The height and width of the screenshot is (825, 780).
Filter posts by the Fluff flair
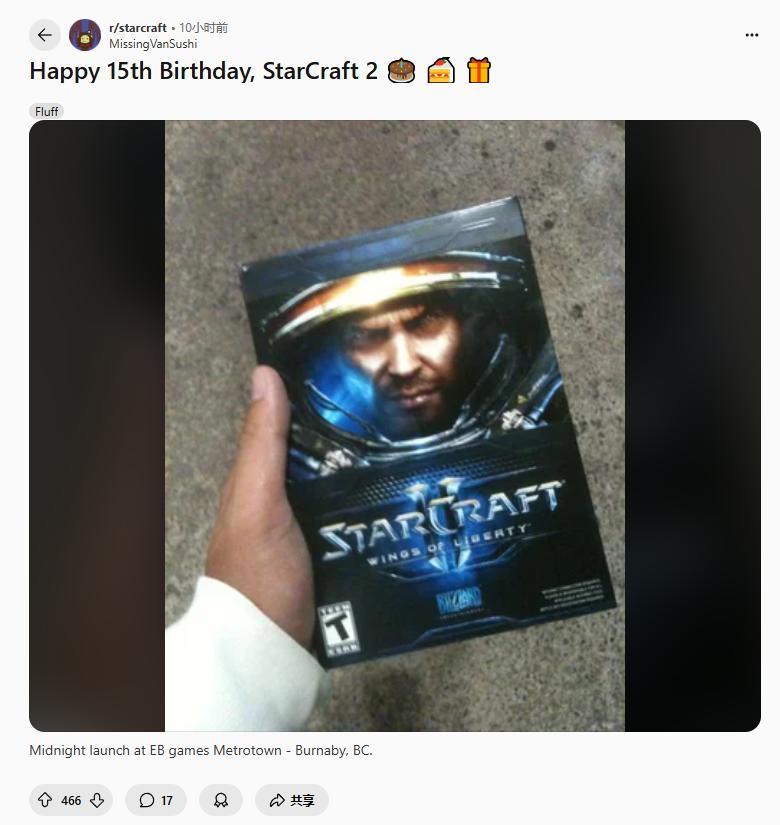tap(47, 112)
